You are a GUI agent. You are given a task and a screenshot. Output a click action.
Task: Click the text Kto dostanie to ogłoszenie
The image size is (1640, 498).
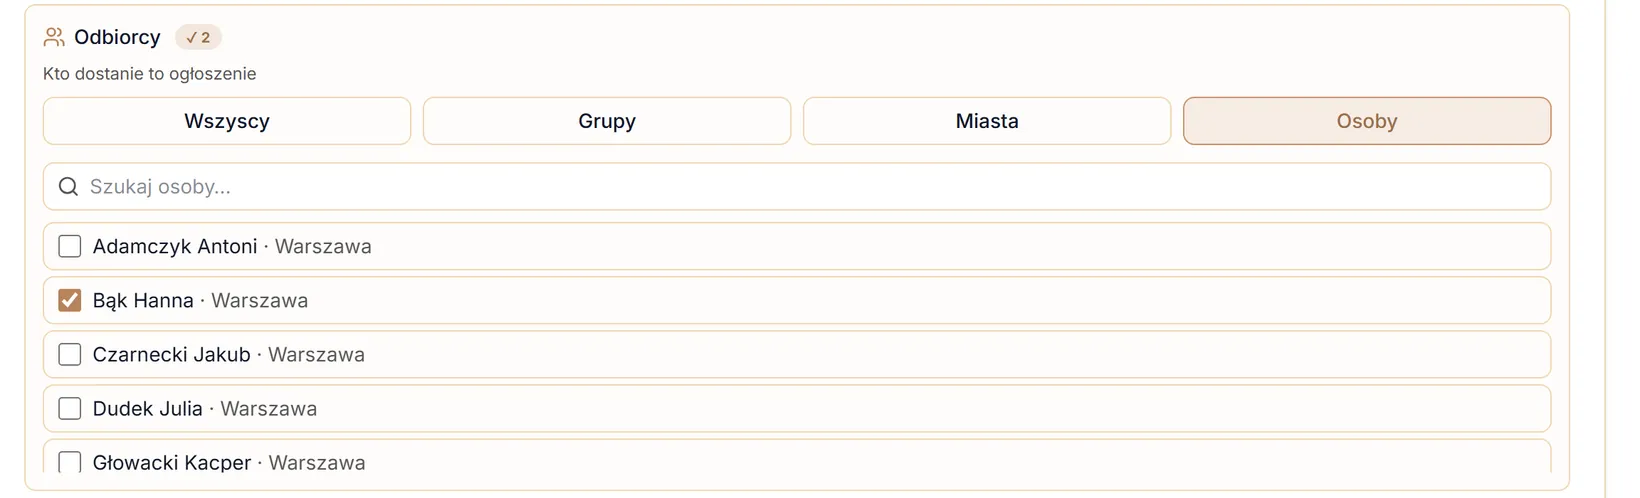(x=150, y=74)
